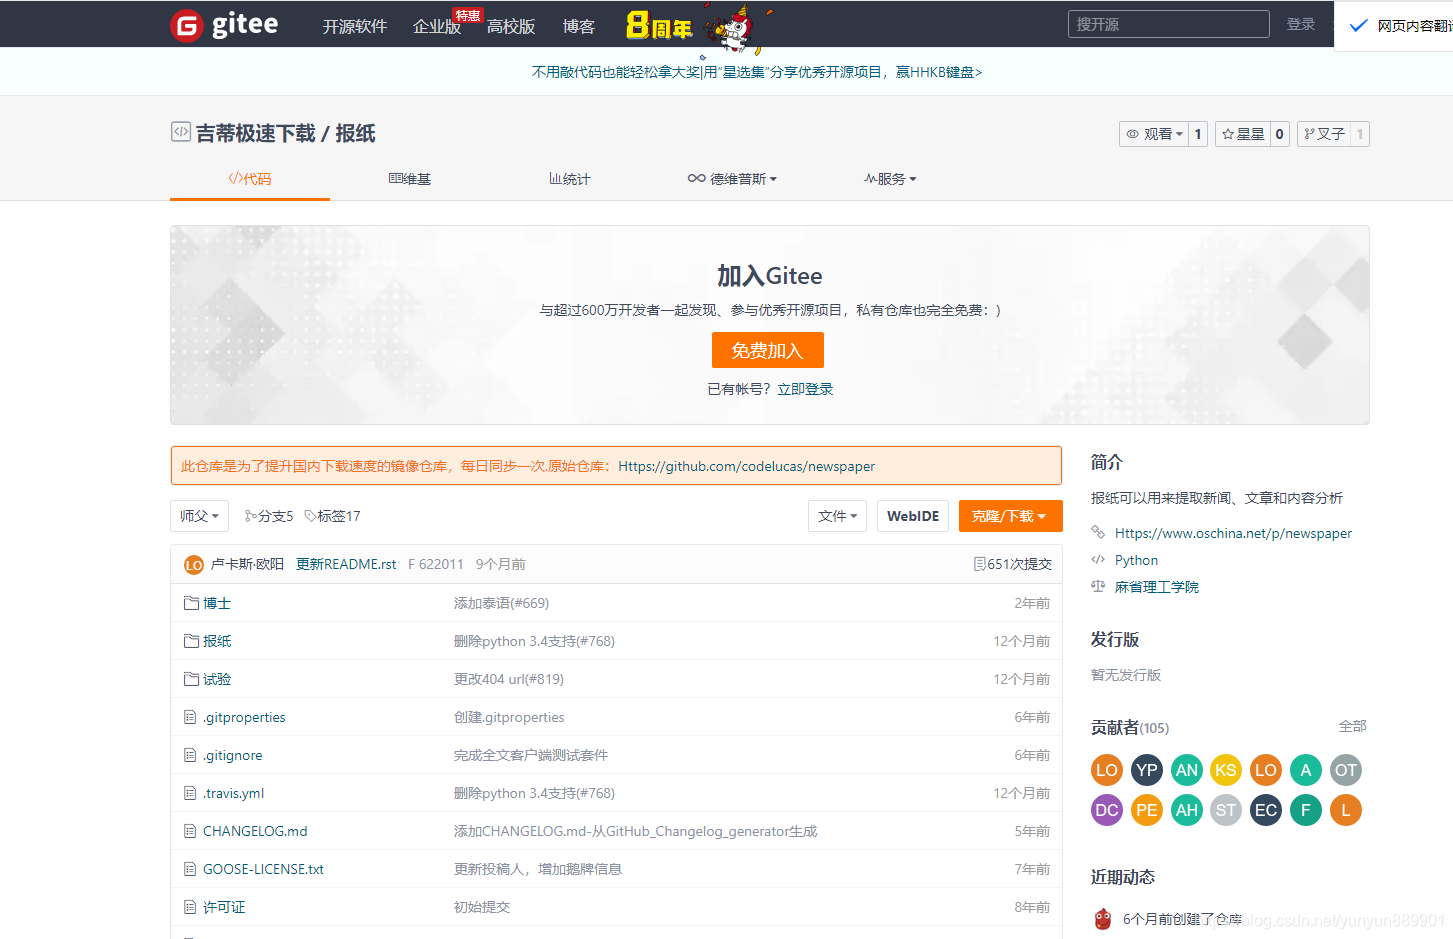Click the 搜开源 search field
Screen dimensions: 1453x939
1168,24
